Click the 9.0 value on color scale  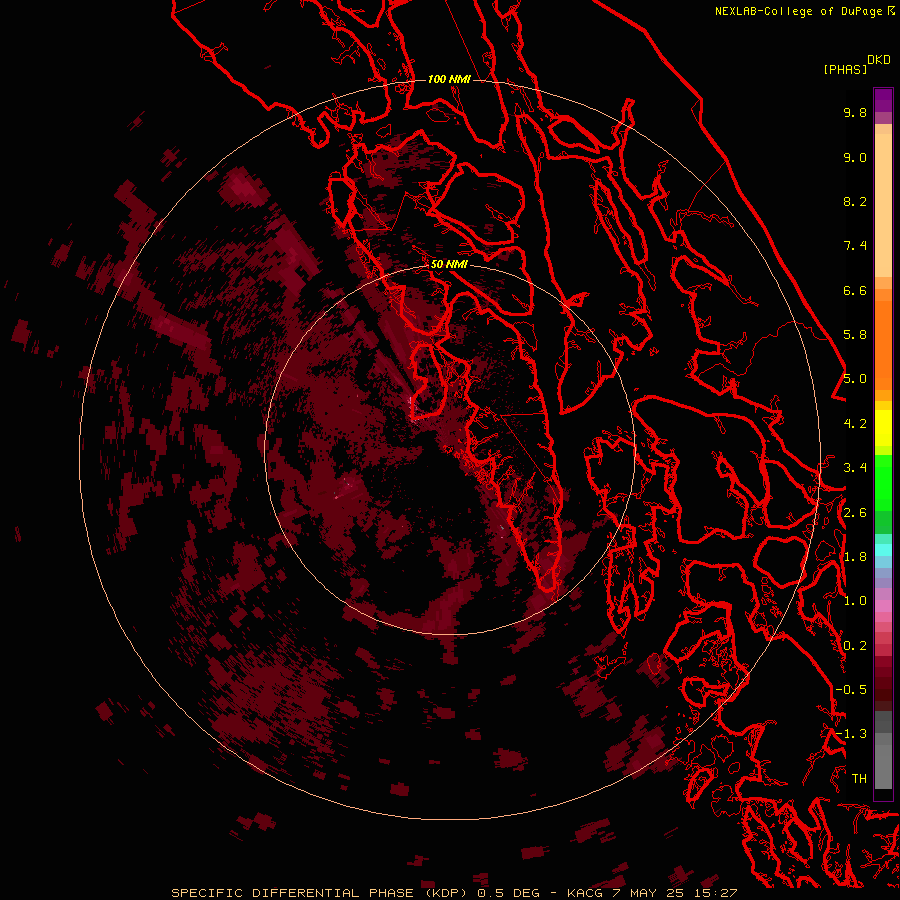pos(855,157)
